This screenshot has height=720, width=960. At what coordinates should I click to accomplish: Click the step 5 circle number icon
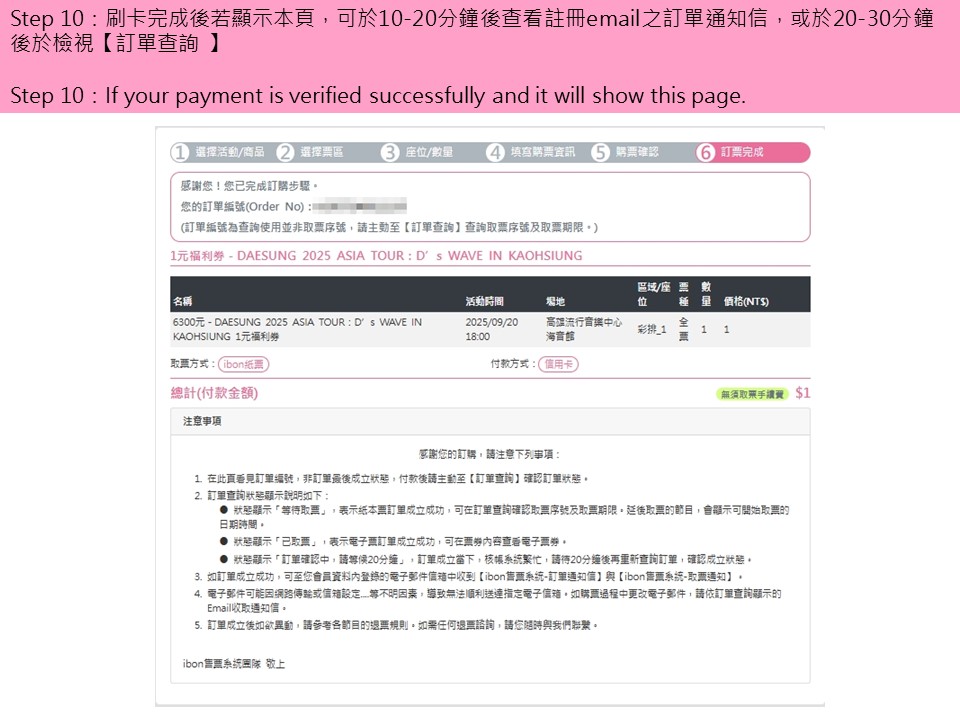(600, 152)
